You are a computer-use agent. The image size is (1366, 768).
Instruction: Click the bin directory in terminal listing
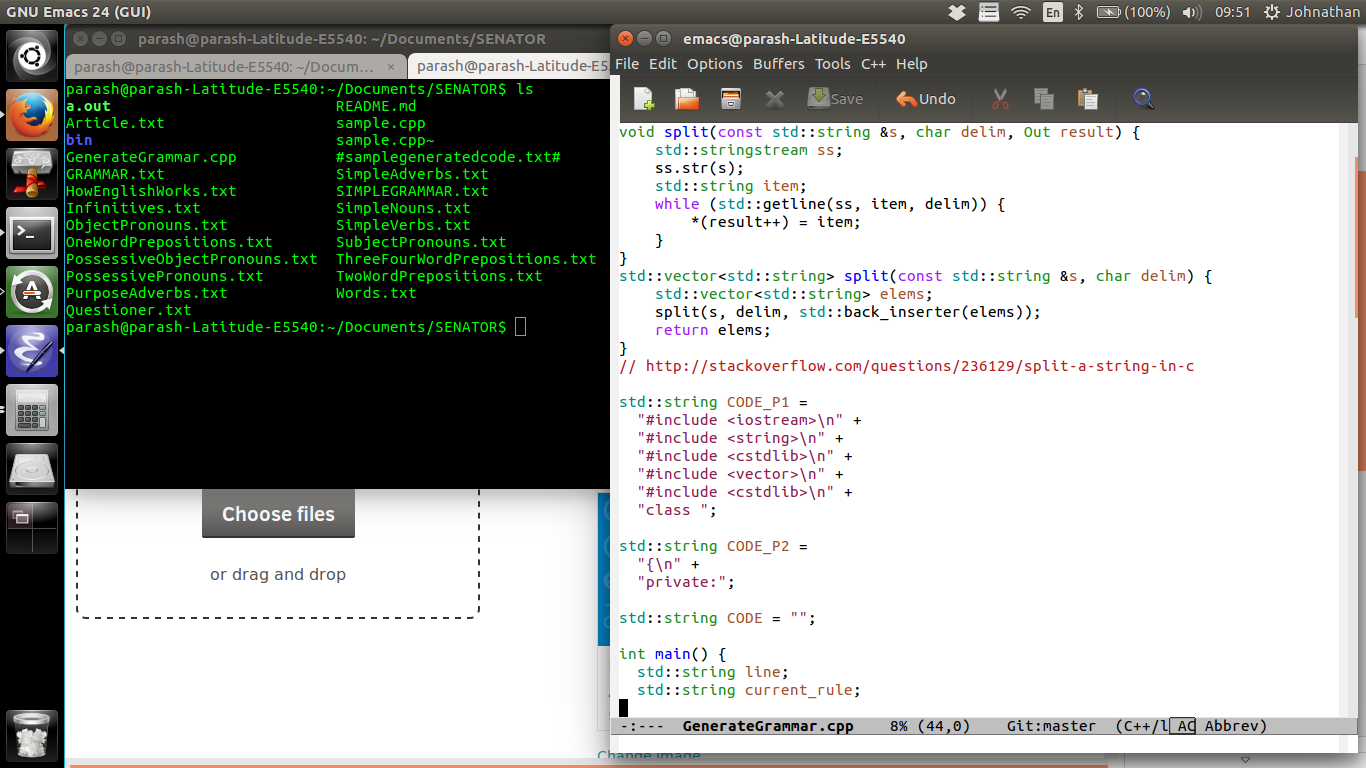click(x=79, y=140)
